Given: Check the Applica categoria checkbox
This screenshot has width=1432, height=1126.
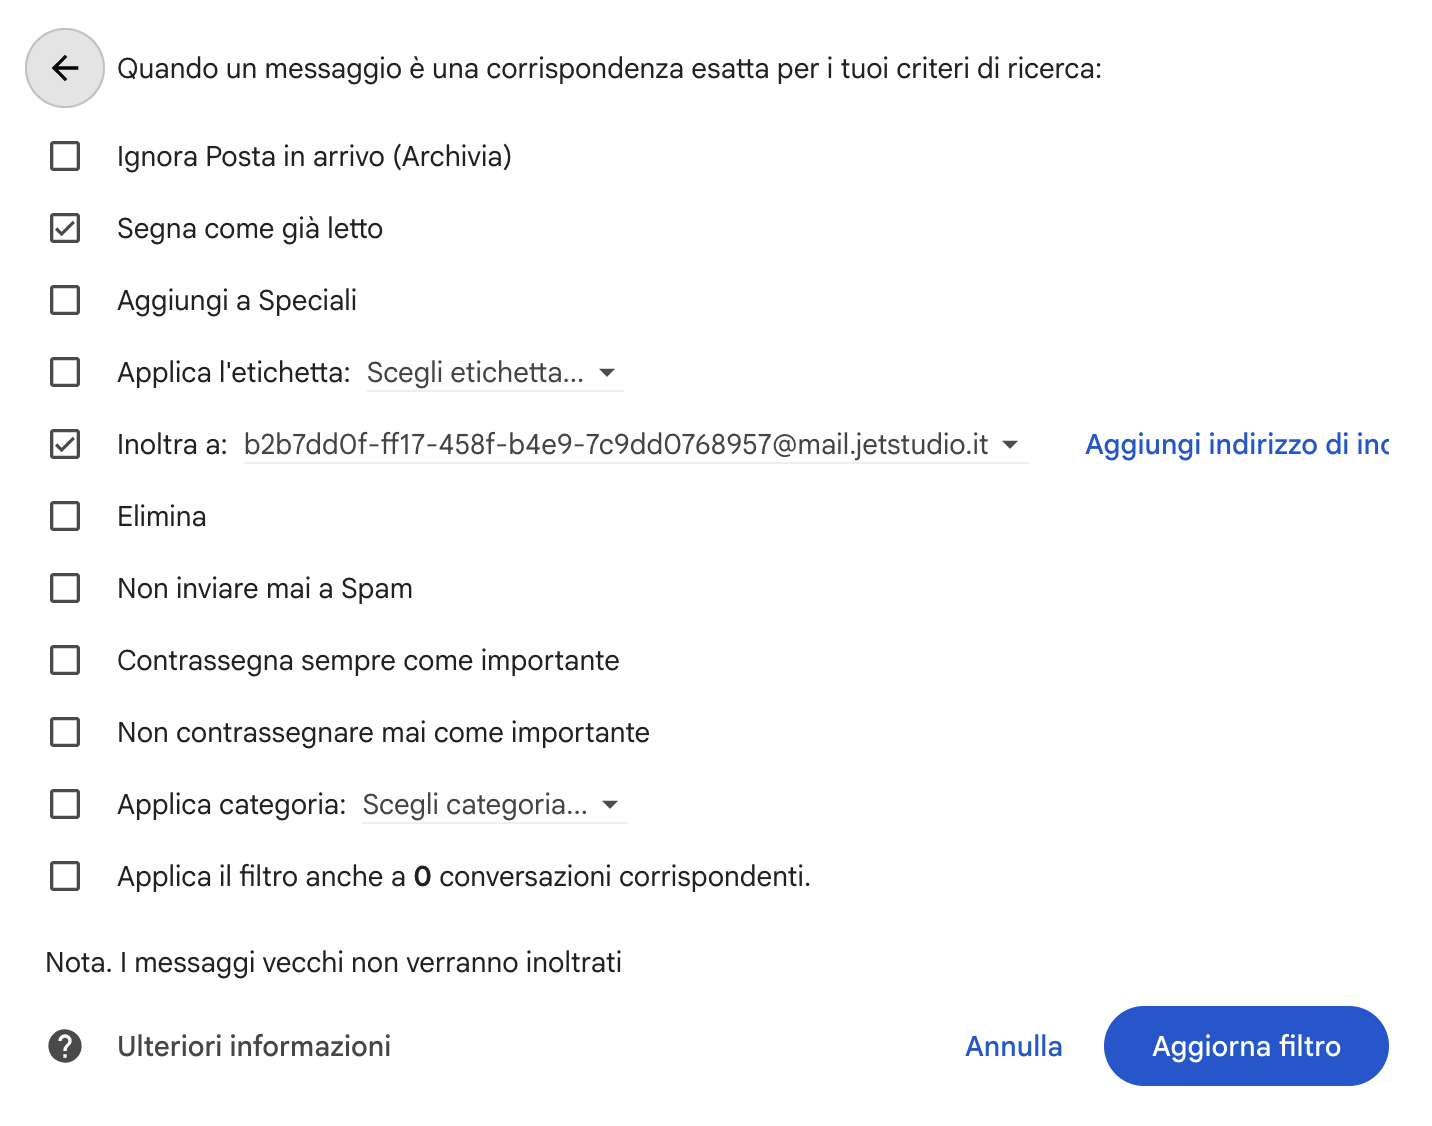Looking at the screenshot, I should pos(65,804).
